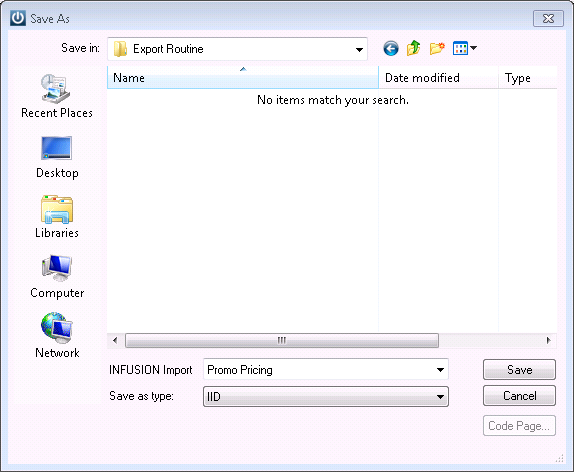Create a new folder with toolbar icon

point(437,48)
